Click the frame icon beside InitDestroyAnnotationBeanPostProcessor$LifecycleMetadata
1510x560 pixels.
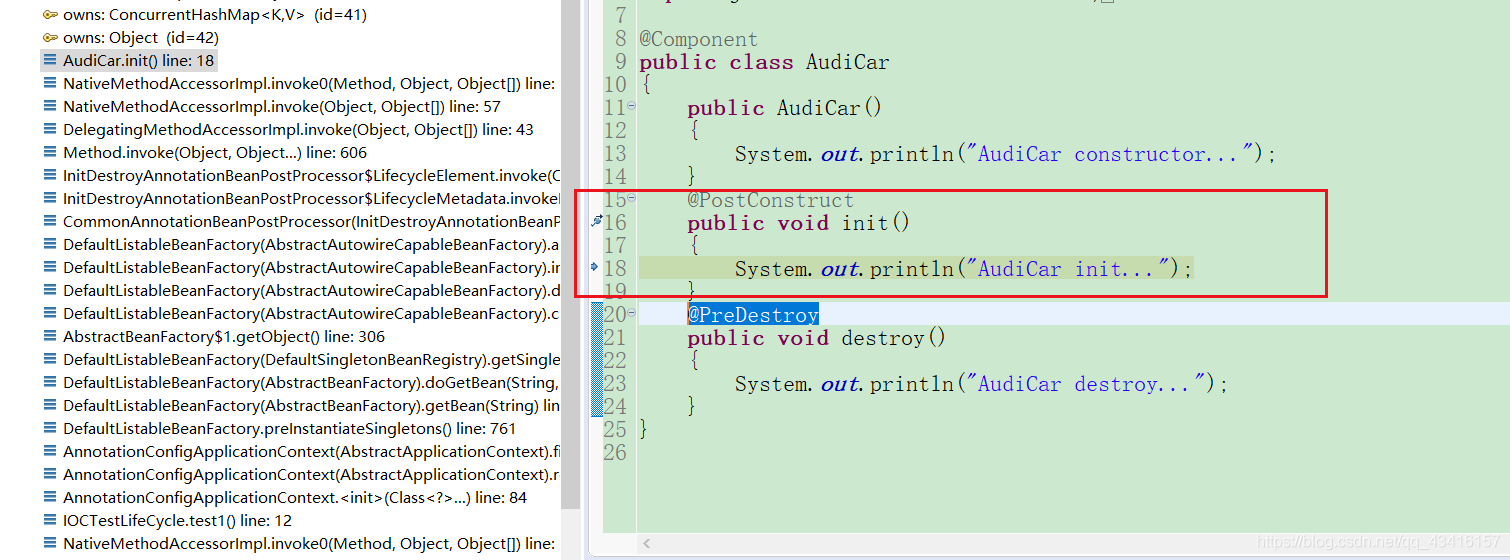(50, 199)
